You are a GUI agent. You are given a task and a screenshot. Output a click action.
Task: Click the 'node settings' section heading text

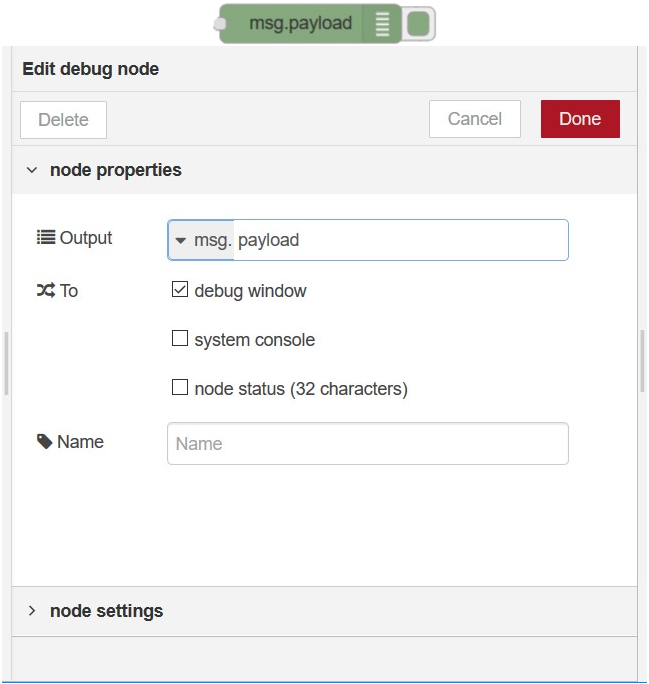(x=106, y=611)
